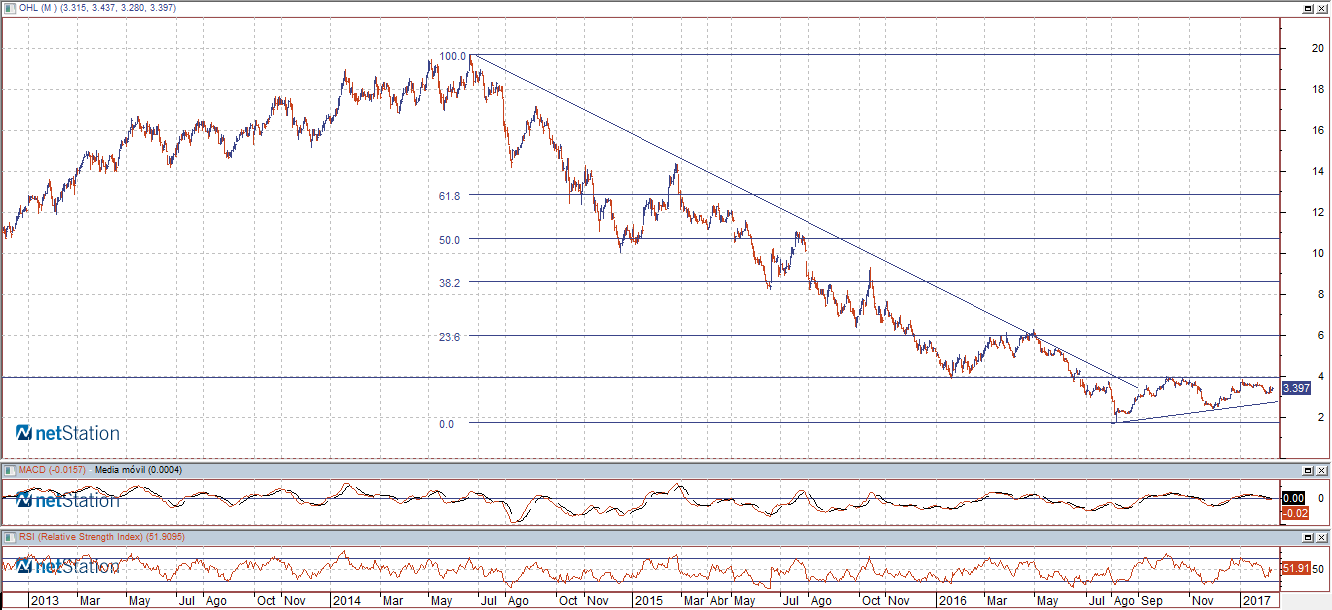1332x610 pixels.
Task: Click the OHL chart panel icon
Action: click(8, 8)
